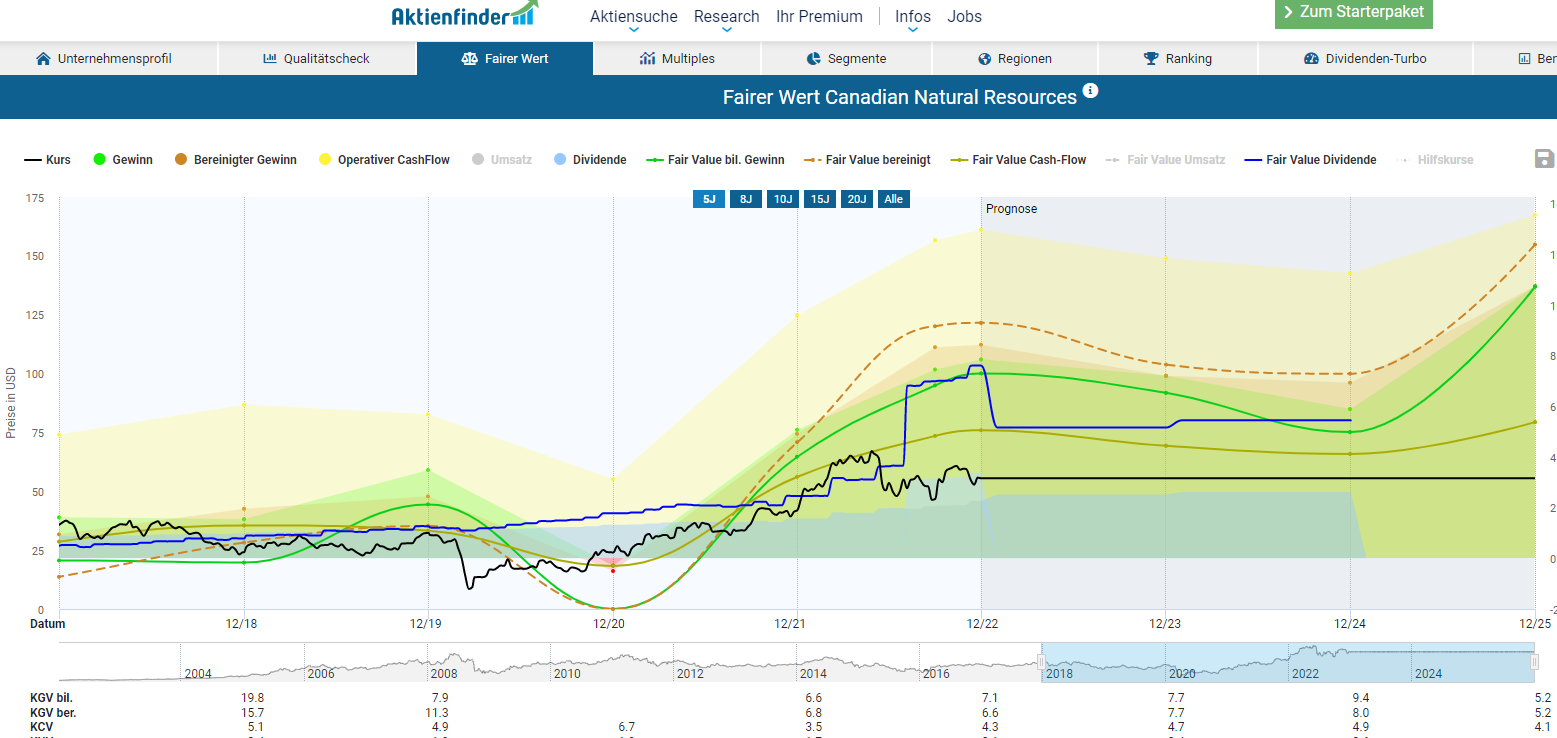The height and width of the screenshot is (738, 1557).
Task: Click the Datum axis label
Action: coord(47,624)
